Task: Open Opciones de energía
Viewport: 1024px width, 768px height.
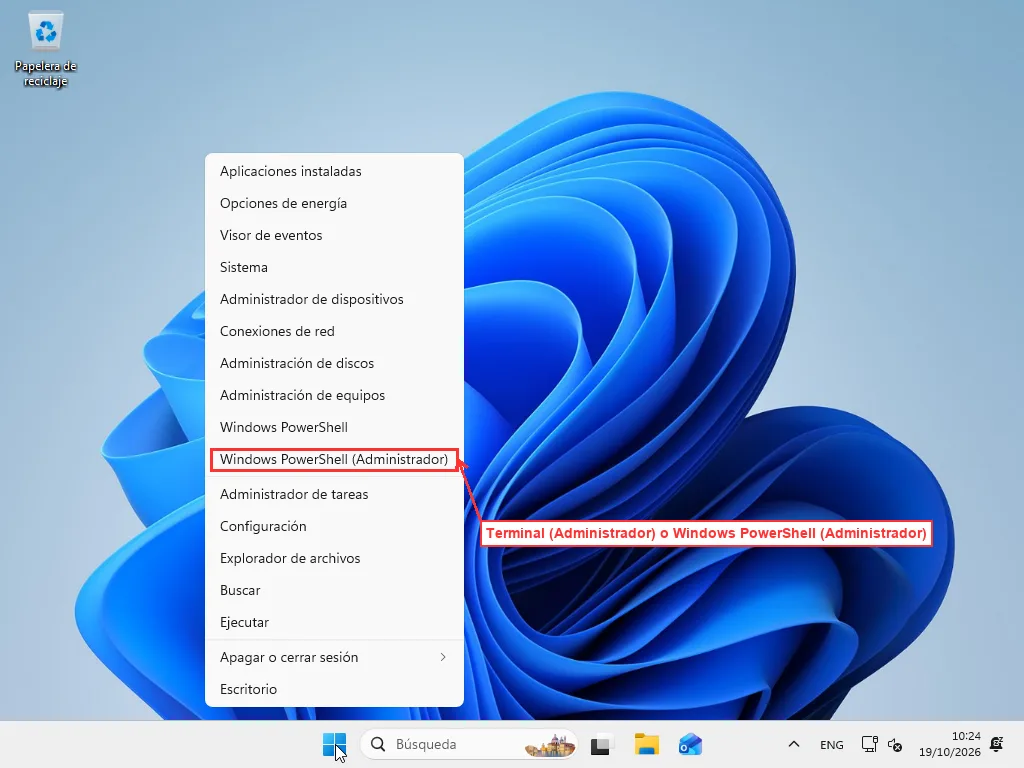Action: [x=334, y=203]
